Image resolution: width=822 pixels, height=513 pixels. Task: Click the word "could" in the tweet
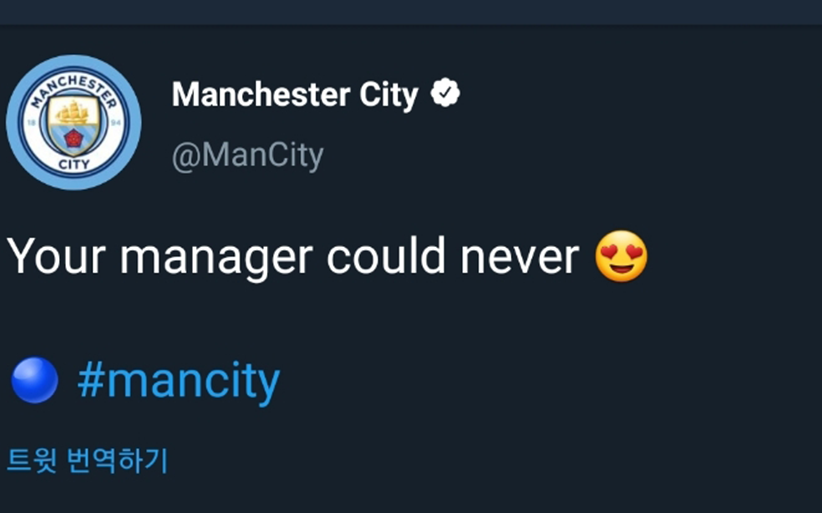click(386, 256)
